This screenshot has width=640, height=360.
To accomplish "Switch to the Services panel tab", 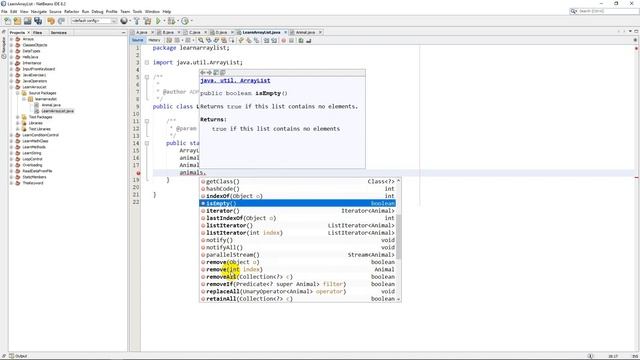I will pos(59,32).
